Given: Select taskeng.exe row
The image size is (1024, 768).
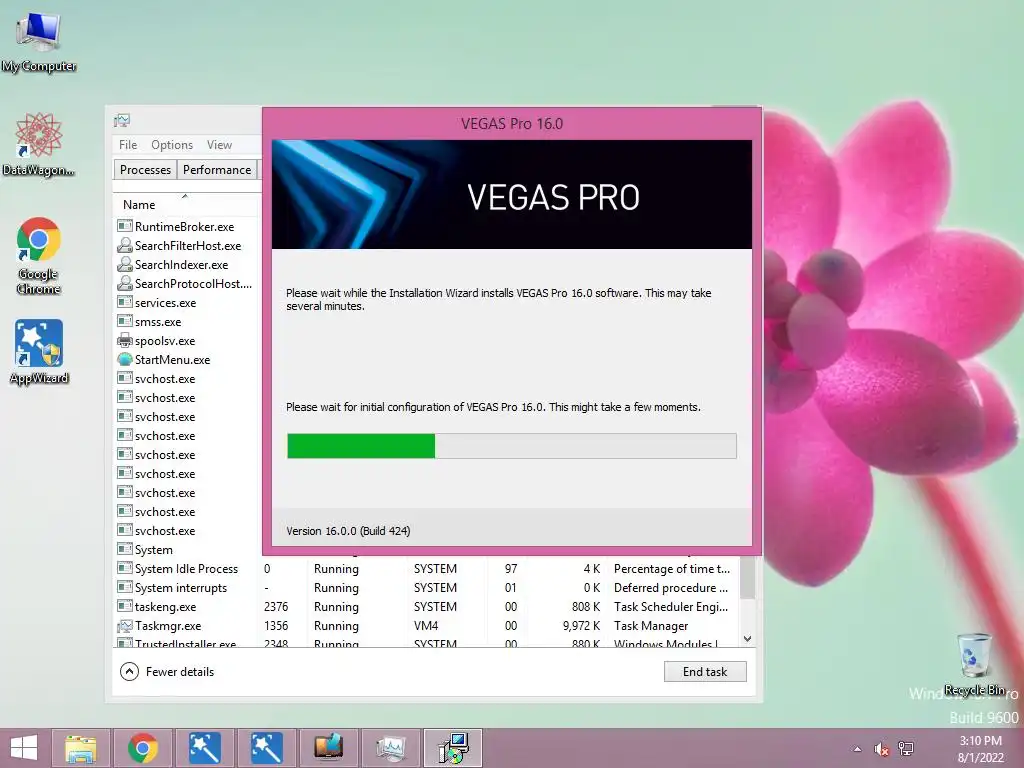Looking at the screenshot, I should tap(427, 607).
